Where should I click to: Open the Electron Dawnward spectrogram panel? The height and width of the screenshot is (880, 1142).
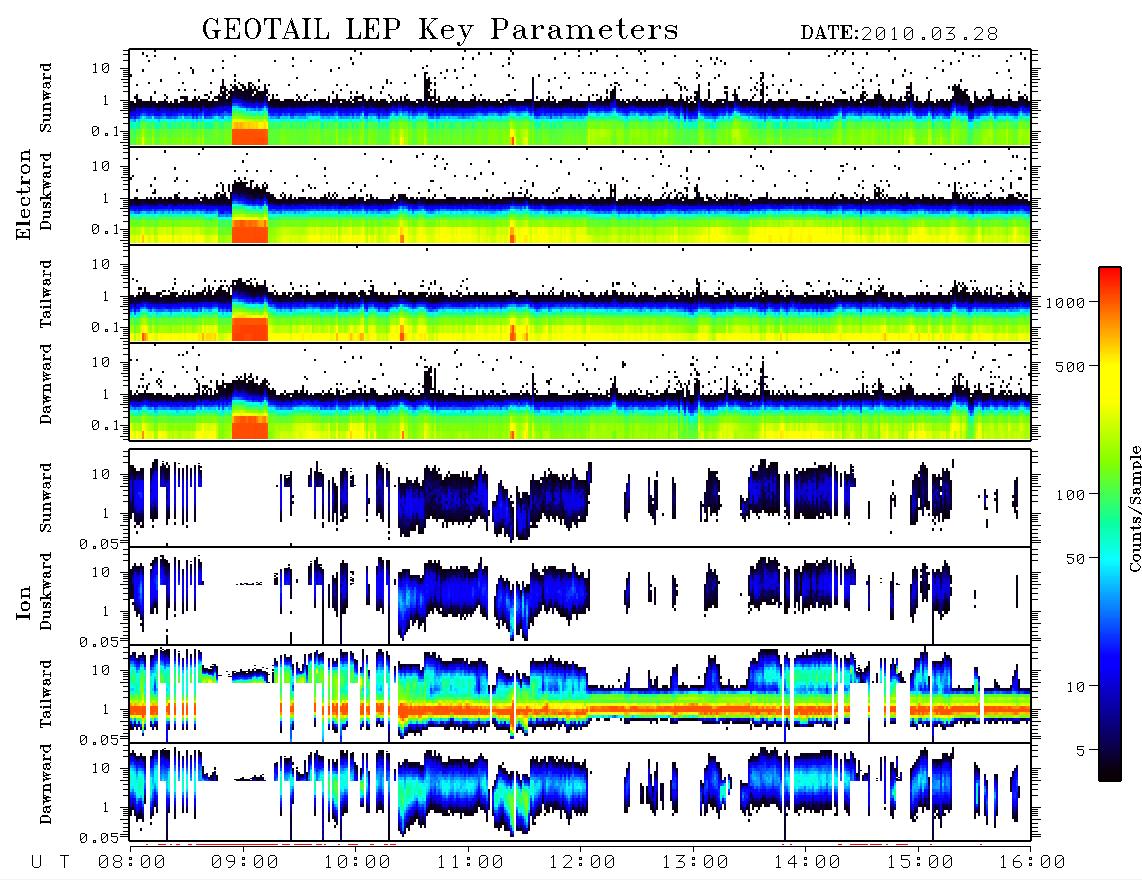point(580,392)
